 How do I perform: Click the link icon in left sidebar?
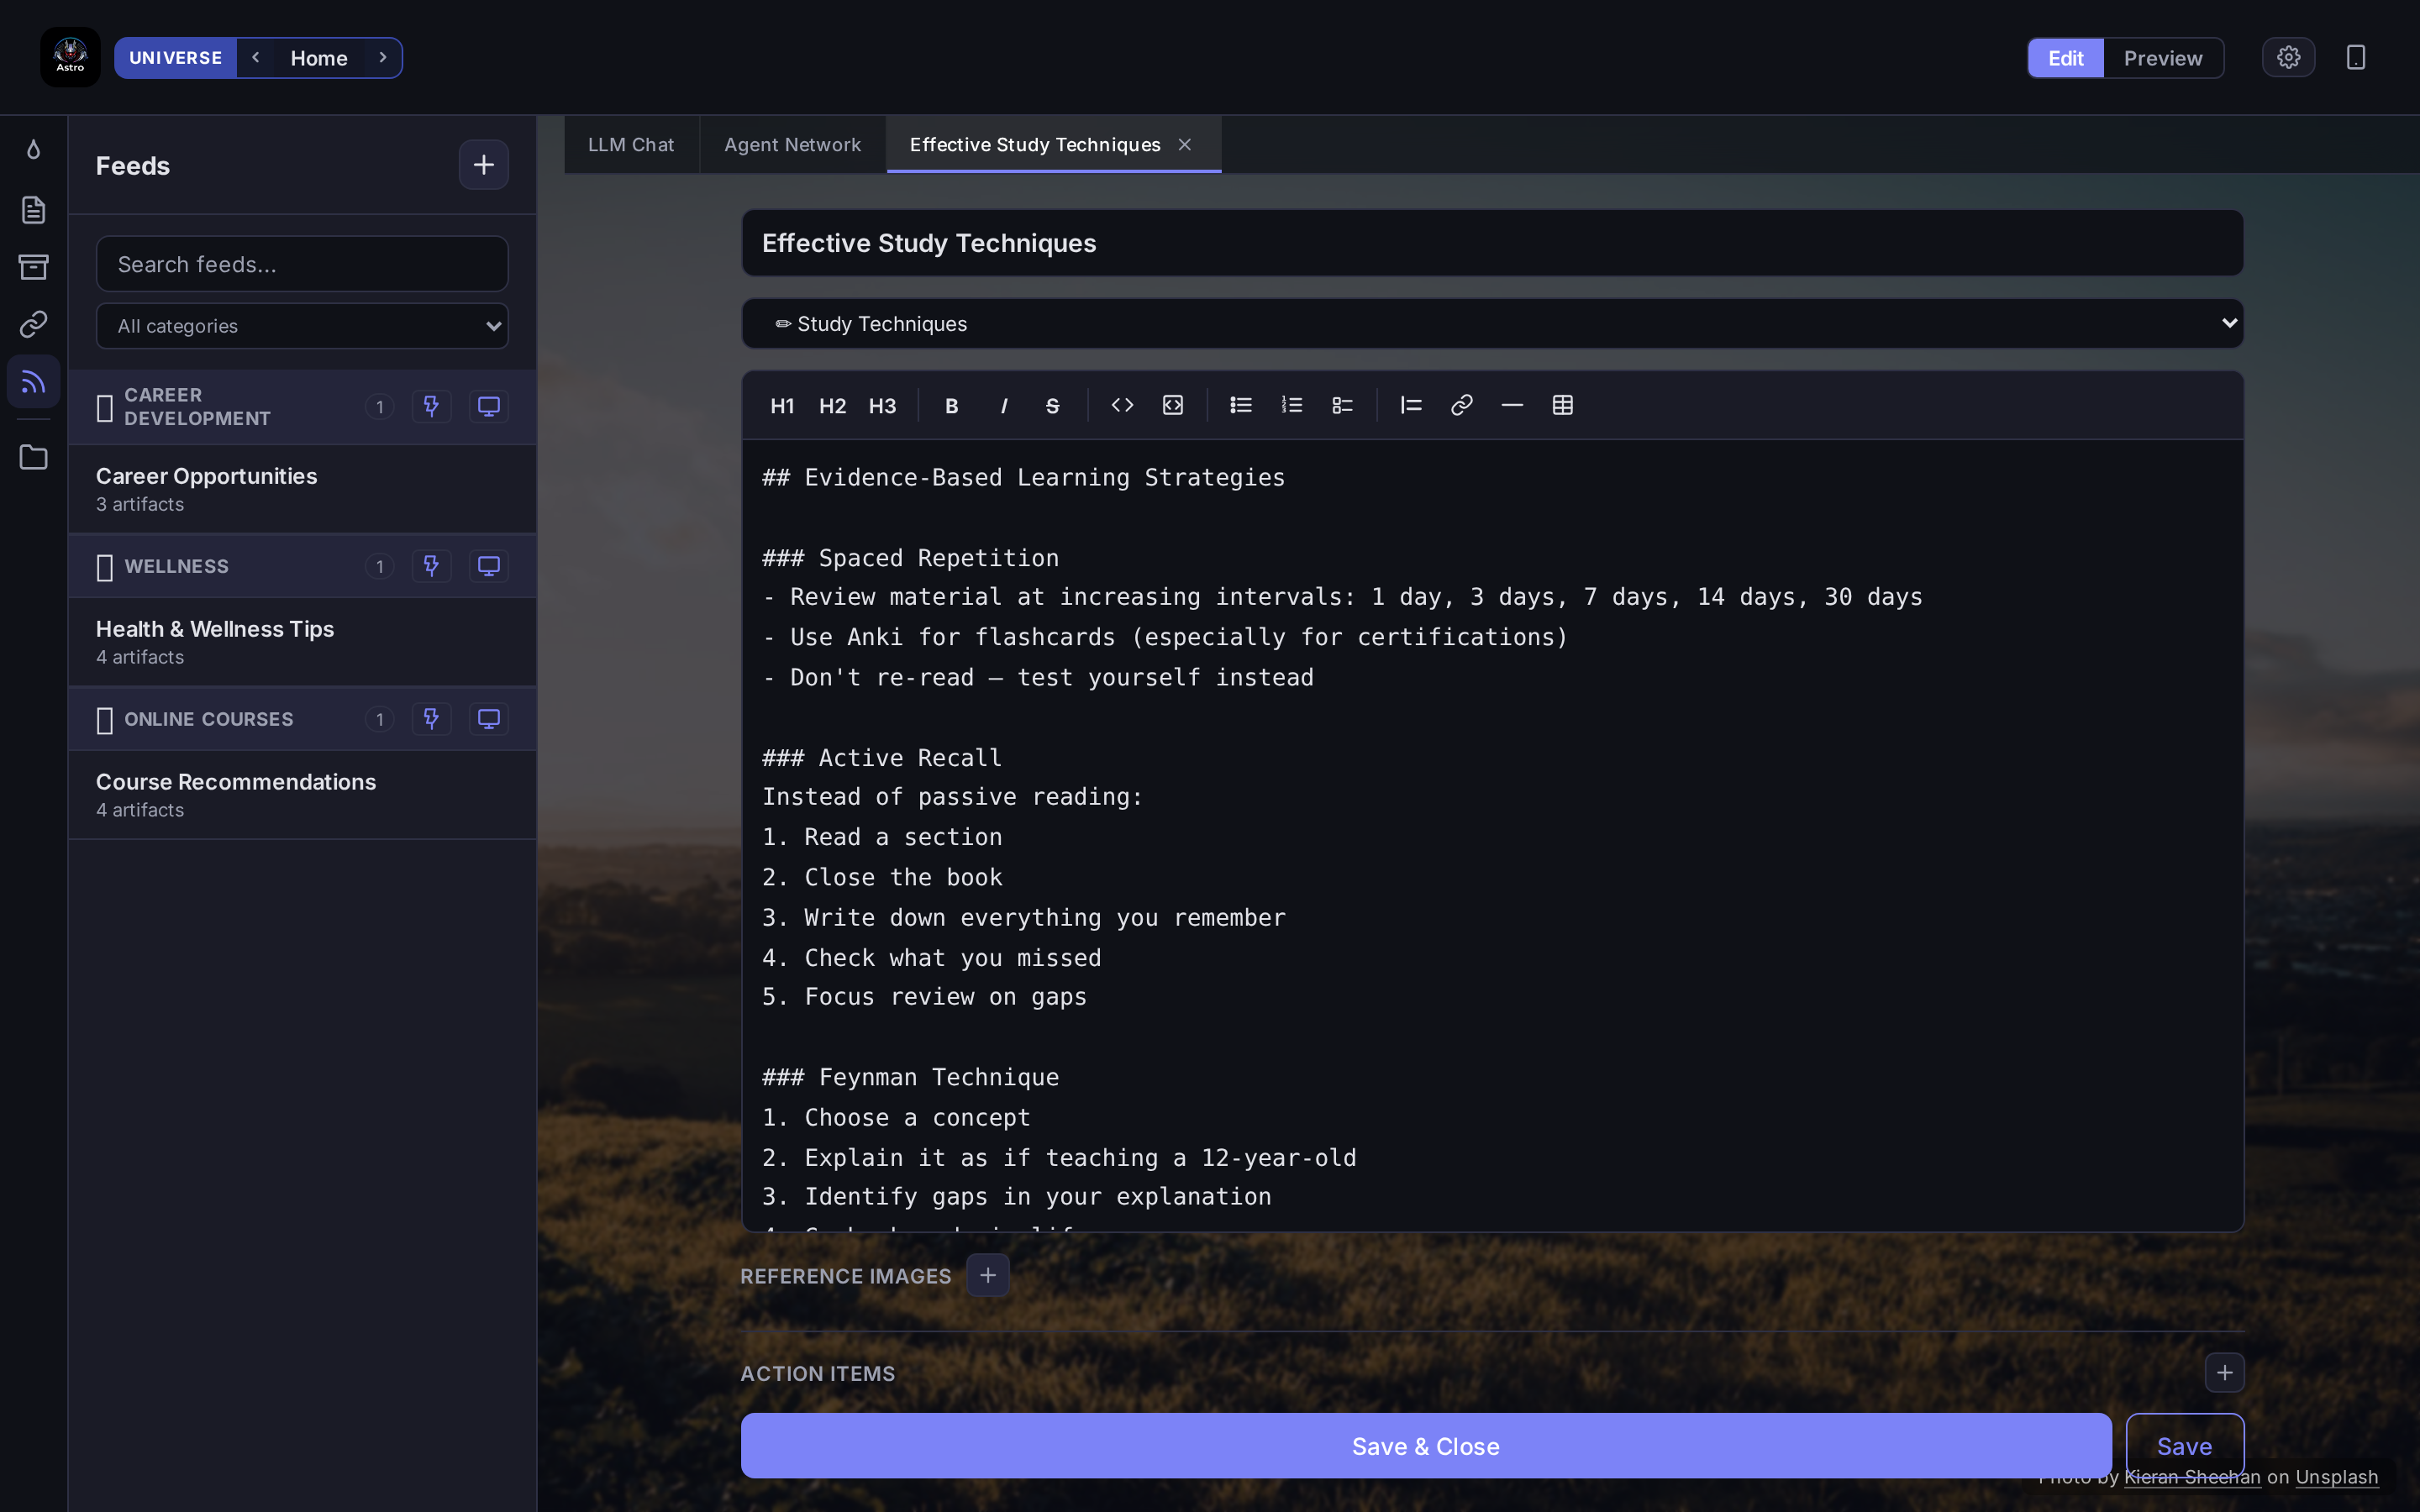[33, 323]
